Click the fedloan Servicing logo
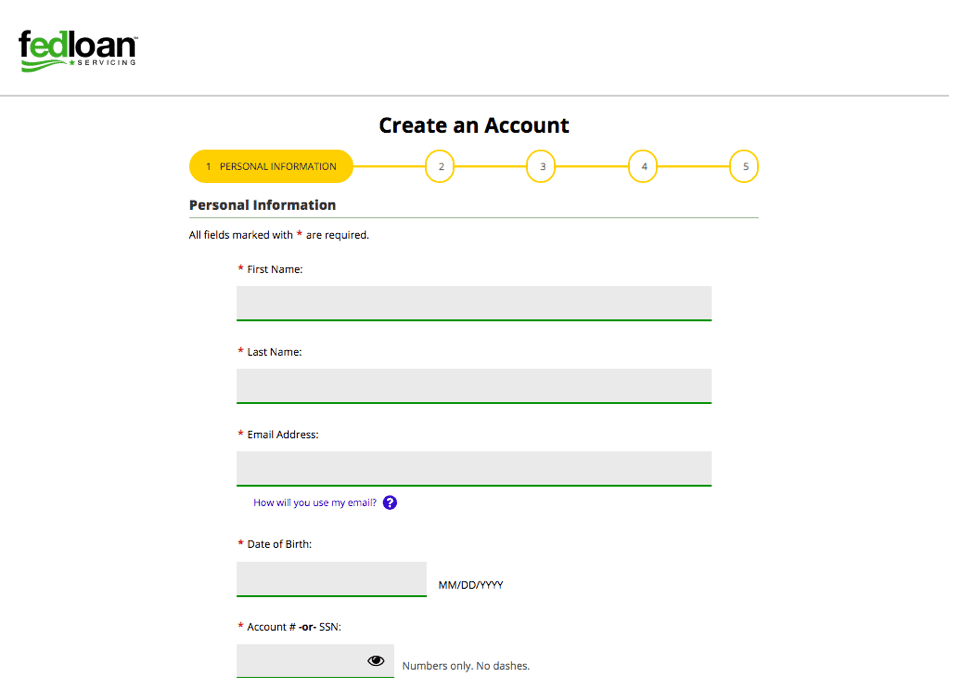This screenshot has width=974, height=689. coord(77,48)
